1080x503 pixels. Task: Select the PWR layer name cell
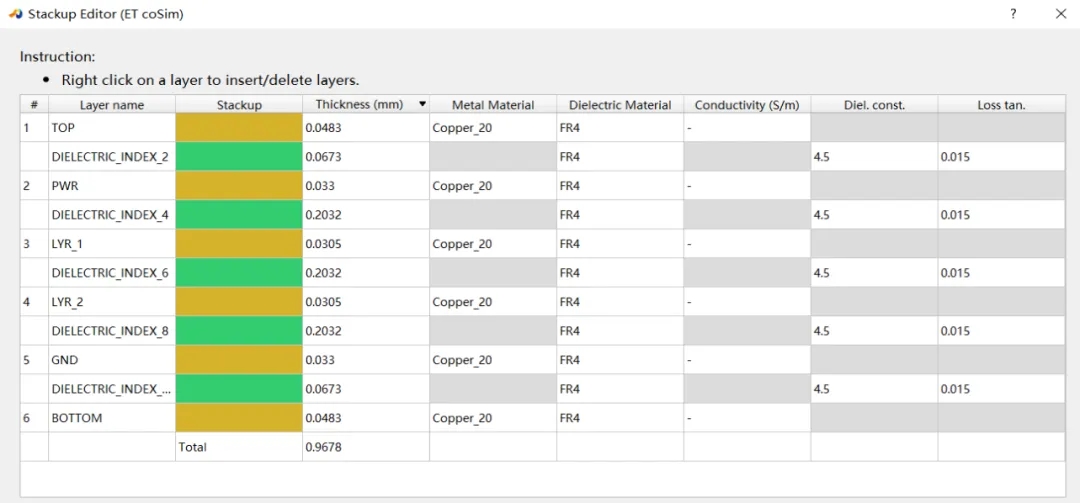[x=112, y=186]
